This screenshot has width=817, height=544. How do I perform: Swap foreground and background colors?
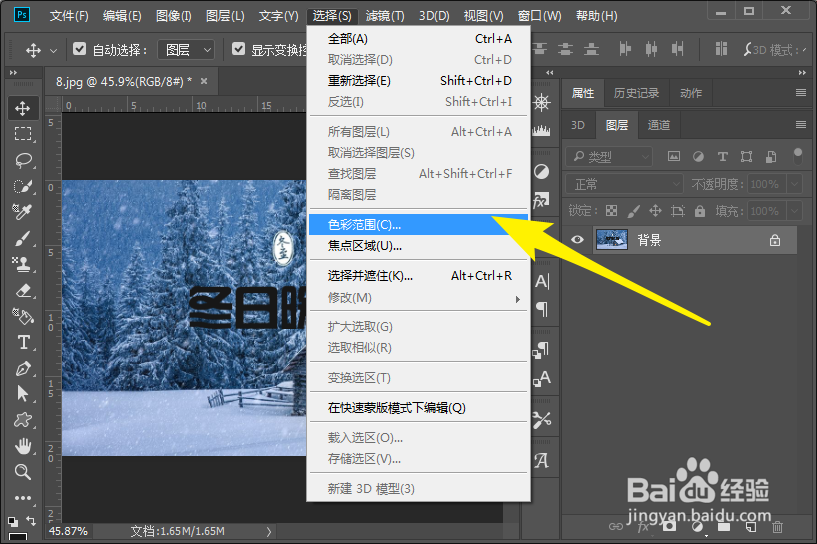click(31, 520)
